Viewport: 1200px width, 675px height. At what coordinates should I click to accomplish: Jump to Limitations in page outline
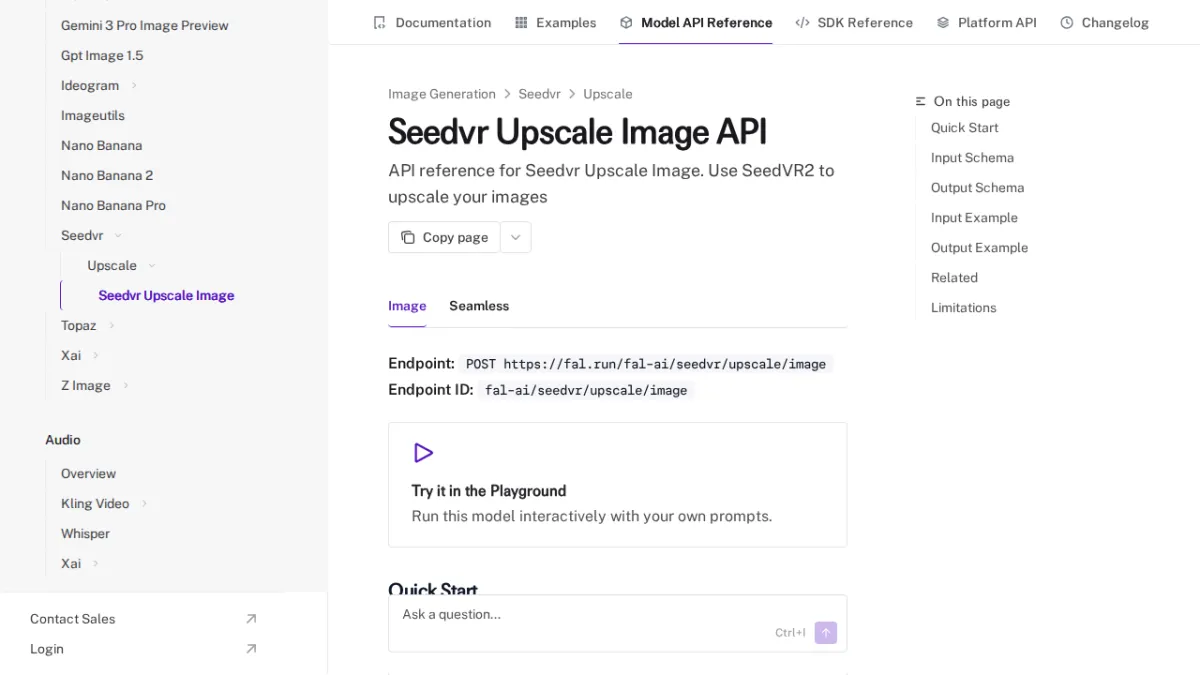tap(963, 308)
